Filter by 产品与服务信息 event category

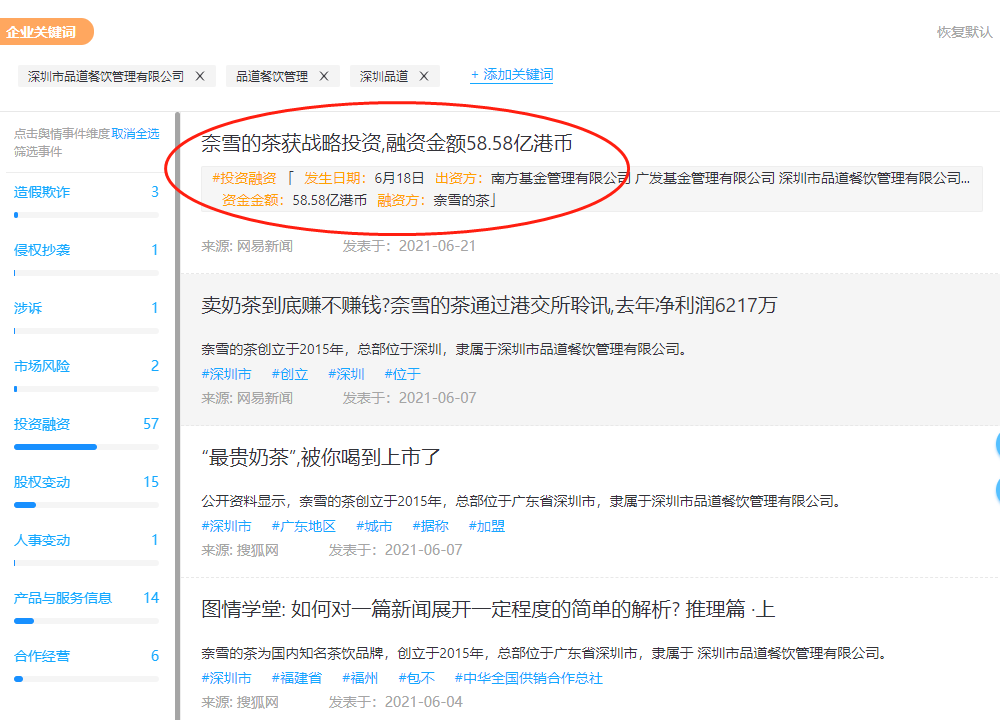(x=63, y=598)
